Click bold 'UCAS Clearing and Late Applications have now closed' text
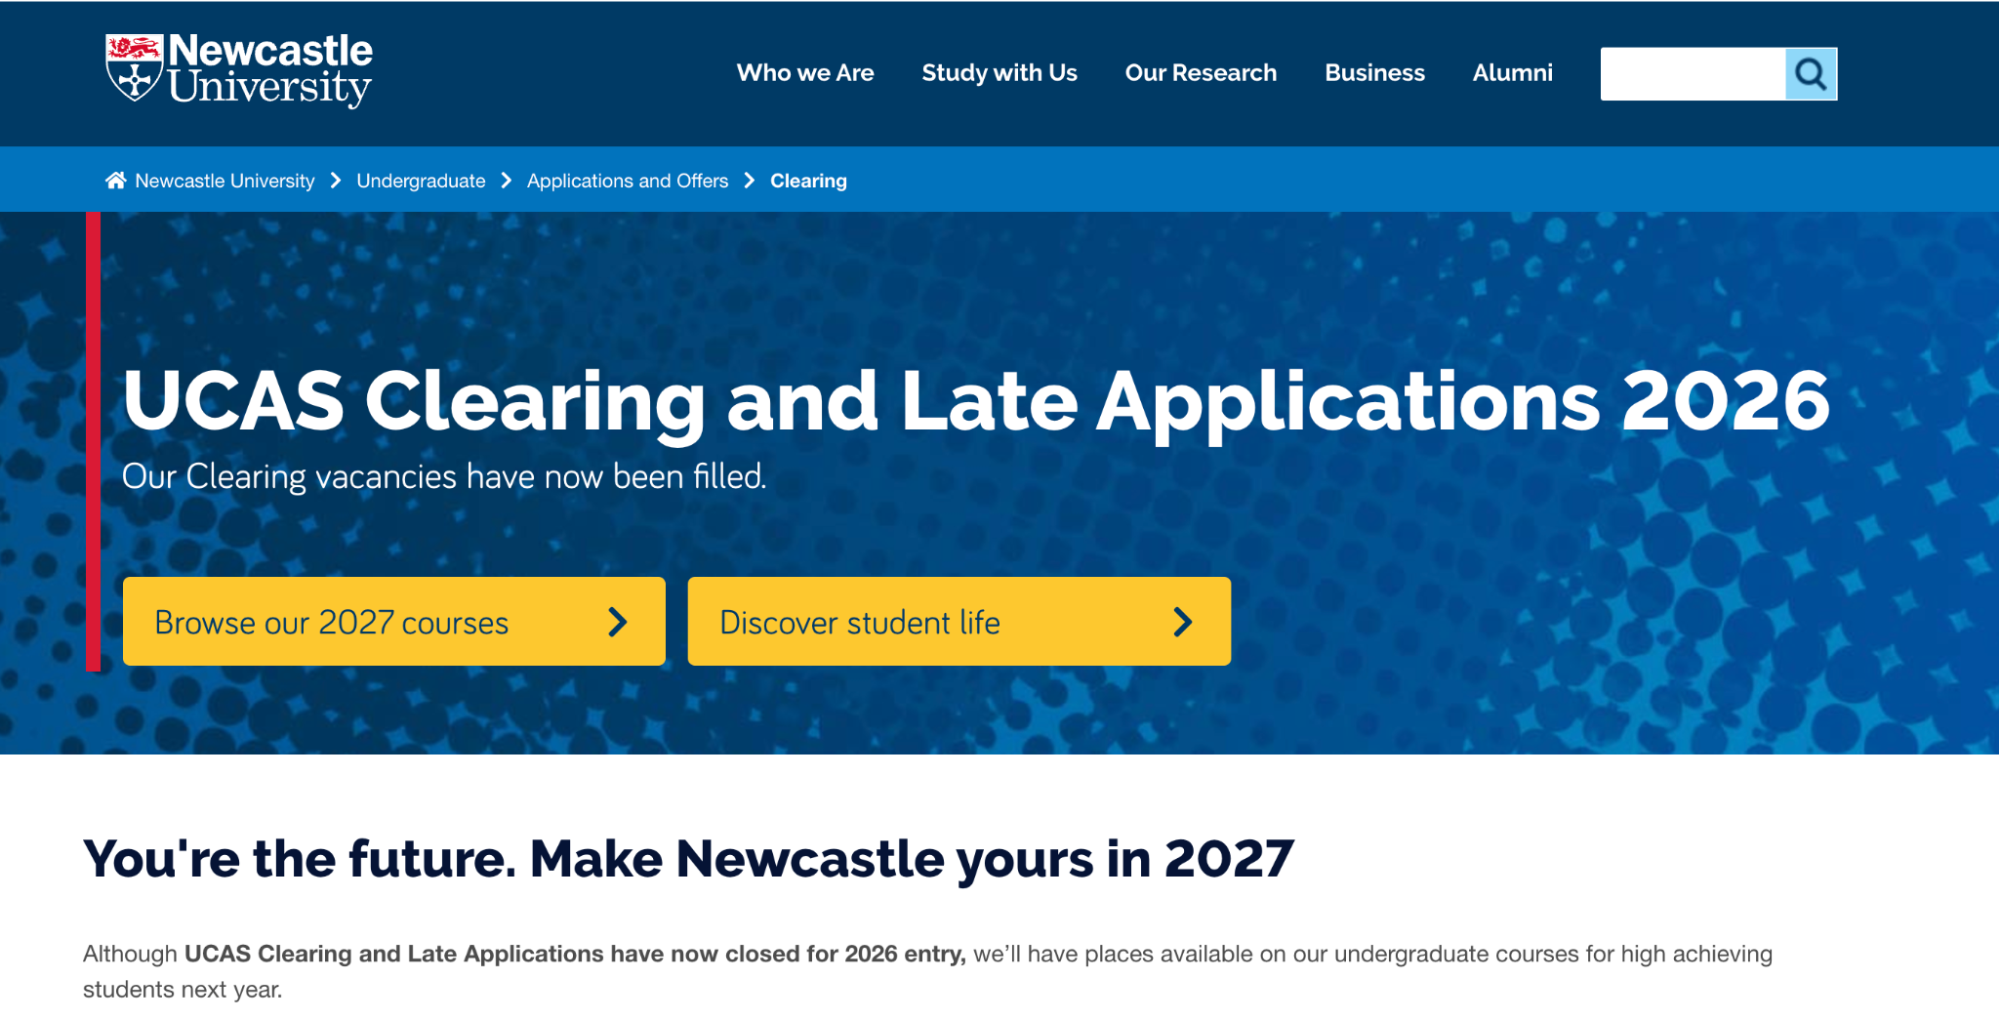Screen dimensions: 1999x1012 tap(575, 954)
